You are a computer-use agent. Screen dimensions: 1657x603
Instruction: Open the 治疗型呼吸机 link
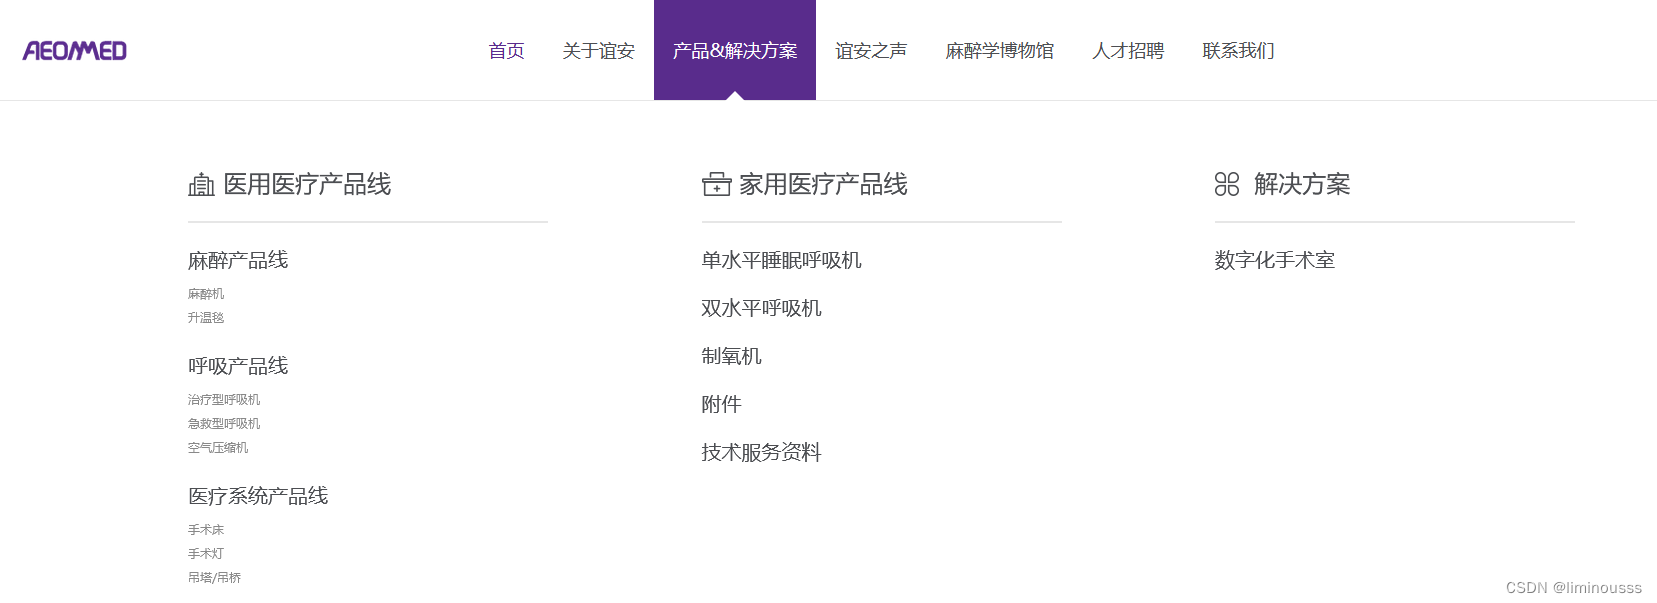224,400
